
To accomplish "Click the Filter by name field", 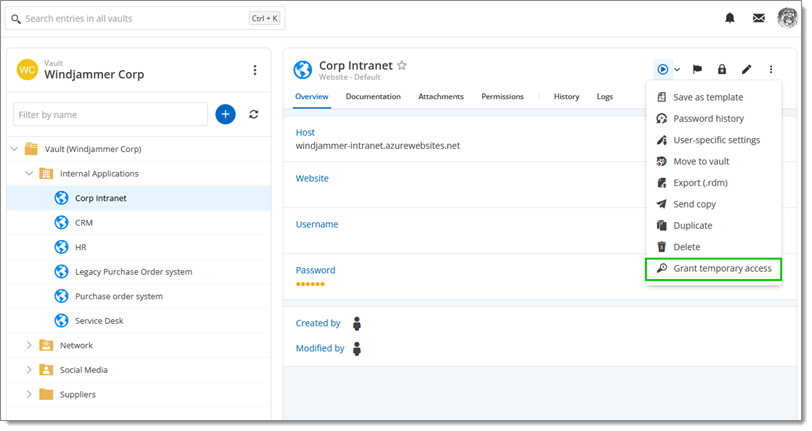I will click(x=110, y=114).
